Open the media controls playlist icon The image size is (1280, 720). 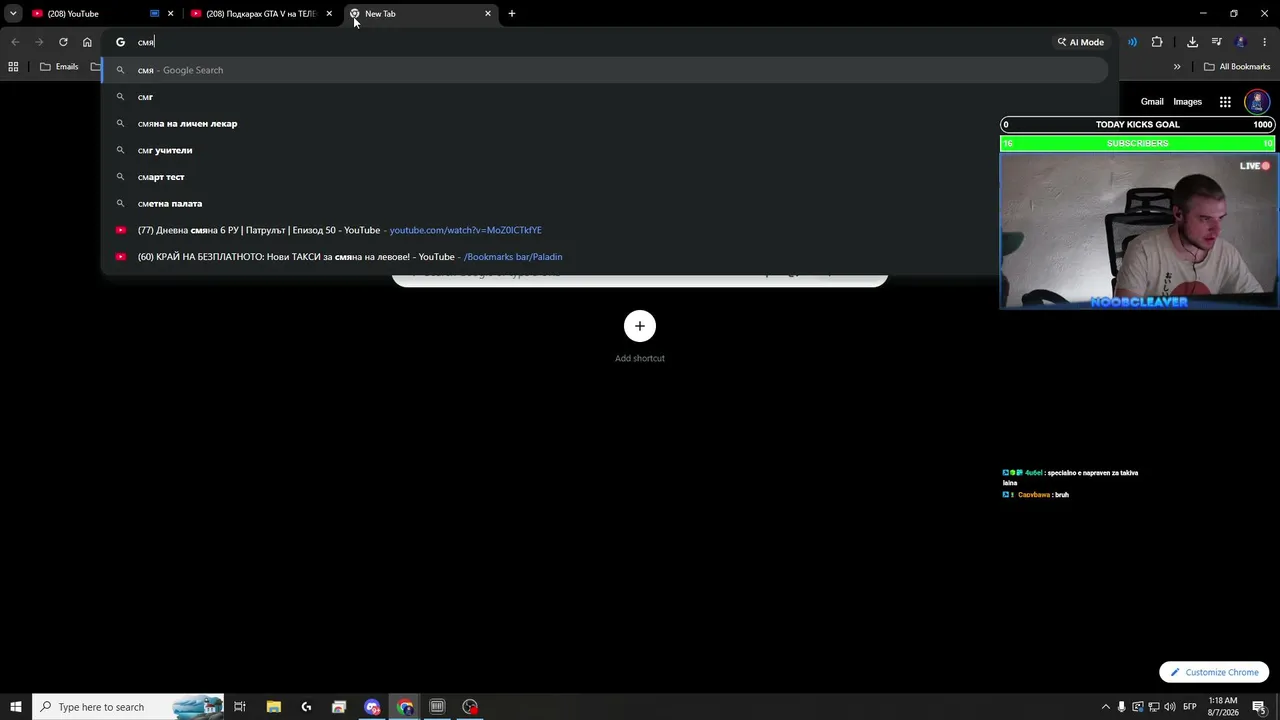point(1216,42)
